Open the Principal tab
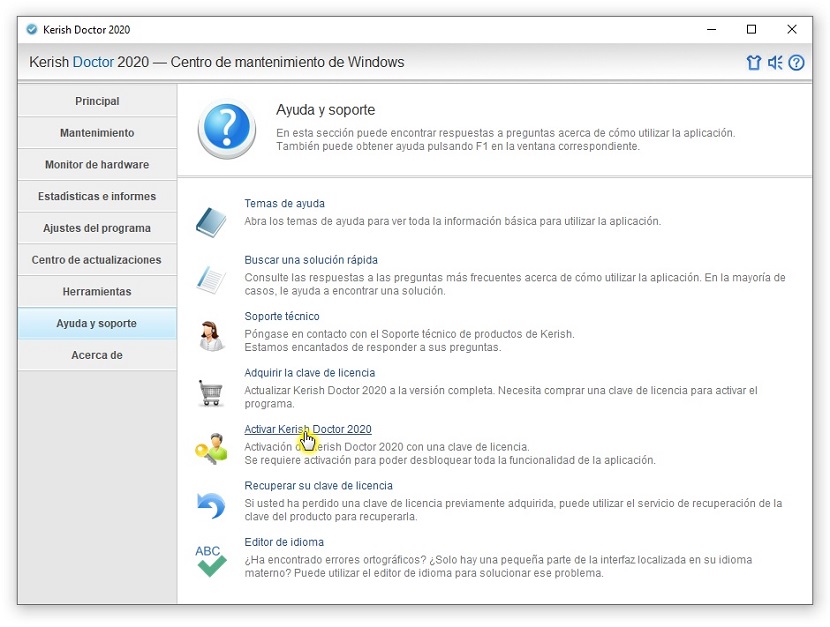The width and height of the screenshot is (830, 627). tap(97, 101)
